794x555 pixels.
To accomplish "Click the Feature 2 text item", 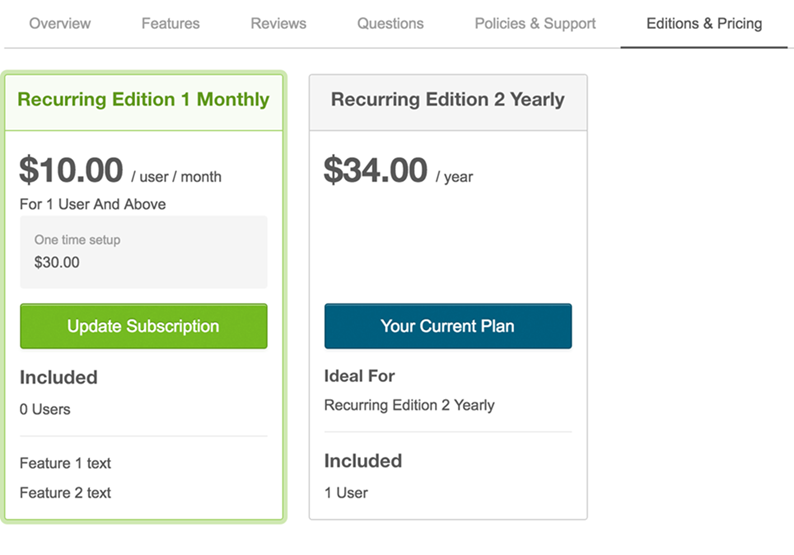I will point(65,492).
